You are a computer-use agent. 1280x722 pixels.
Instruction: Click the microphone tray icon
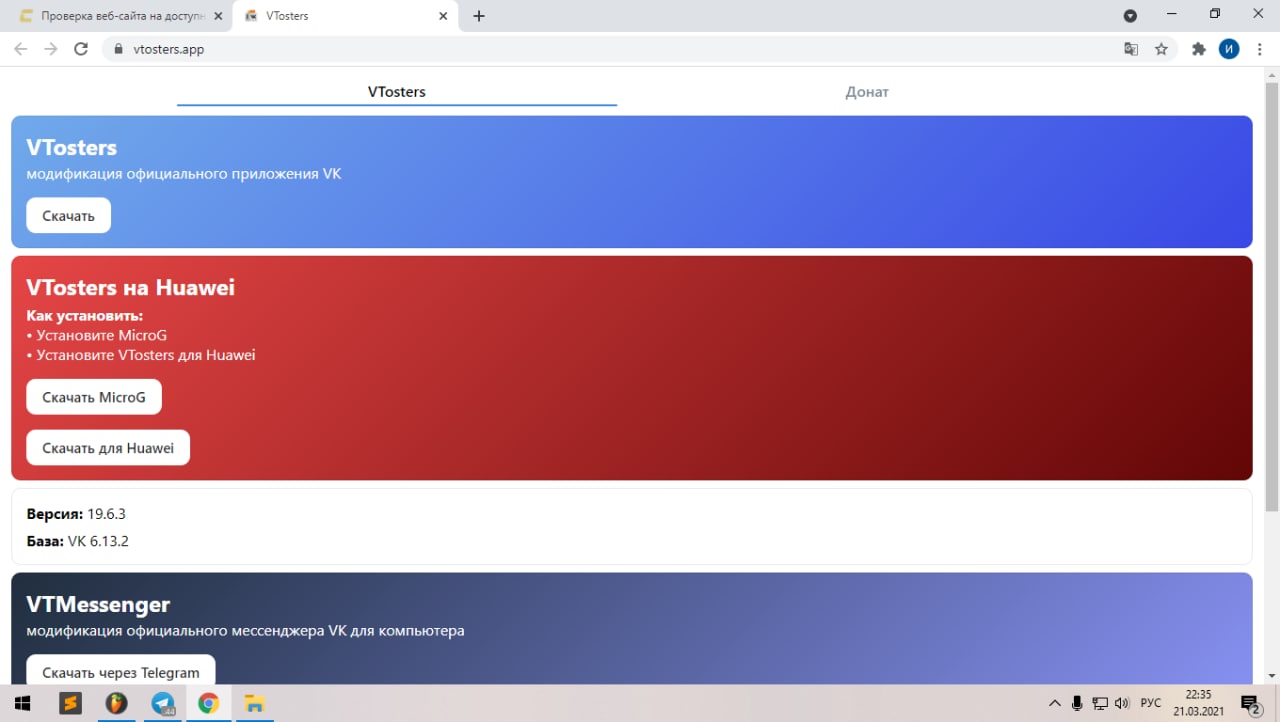coord(1077,703)
